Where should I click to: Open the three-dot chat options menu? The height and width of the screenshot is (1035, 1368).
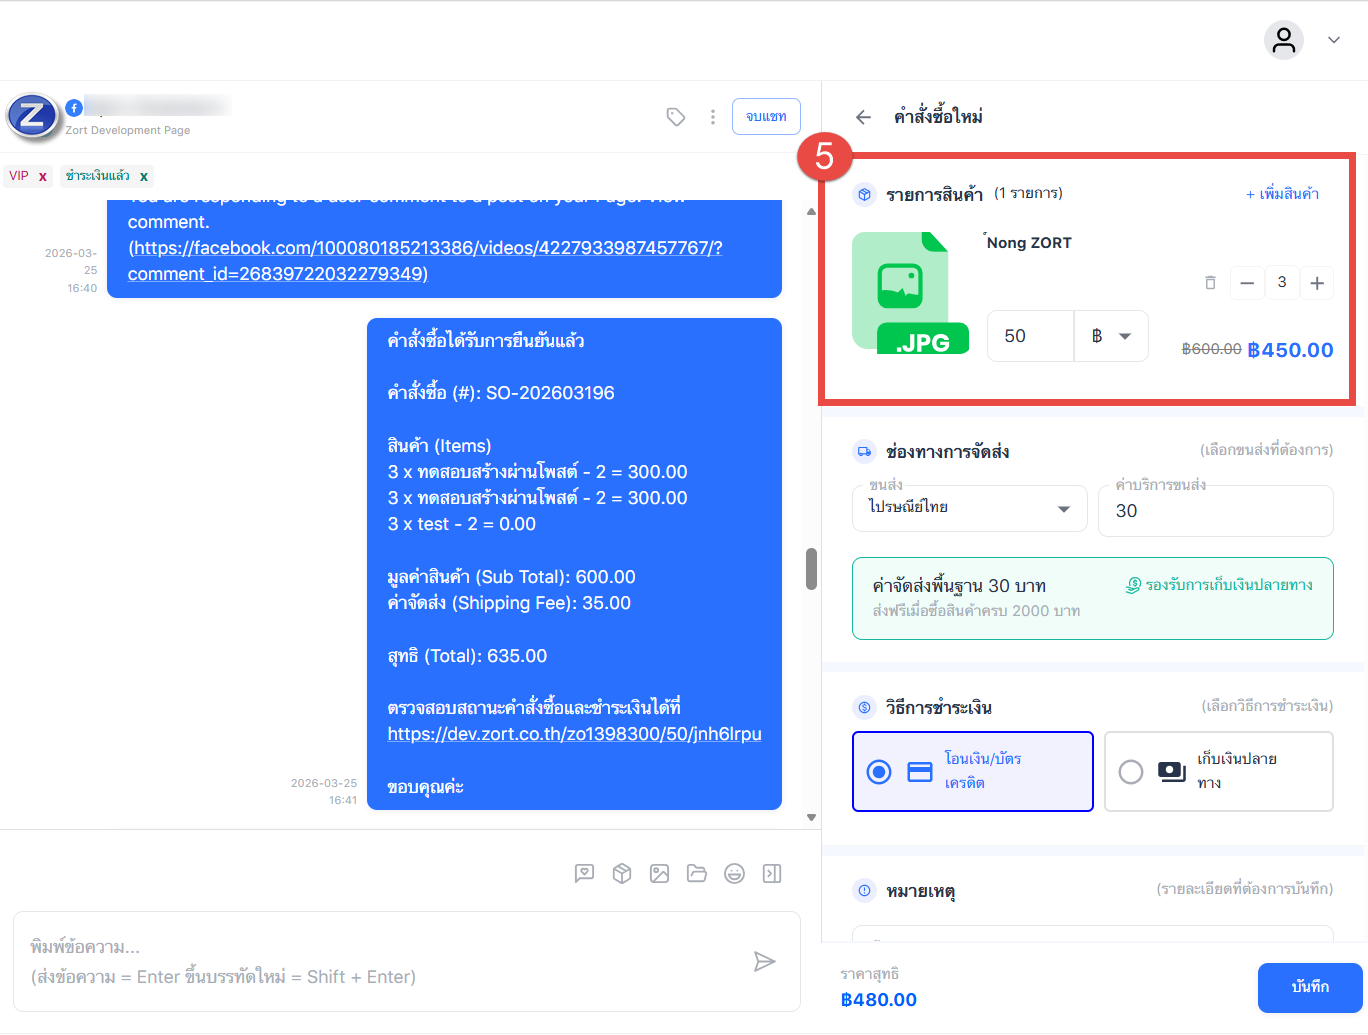click(x=712, y=117)
